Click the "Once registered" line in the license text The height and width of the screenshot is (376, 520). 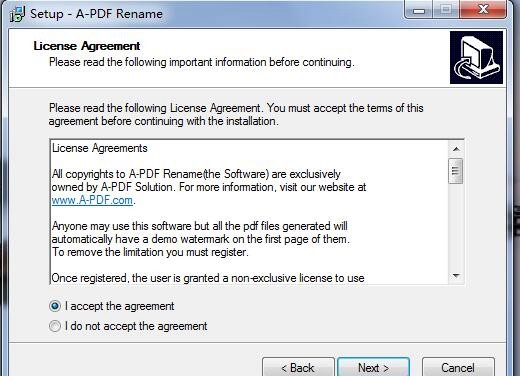click(208, 278)
